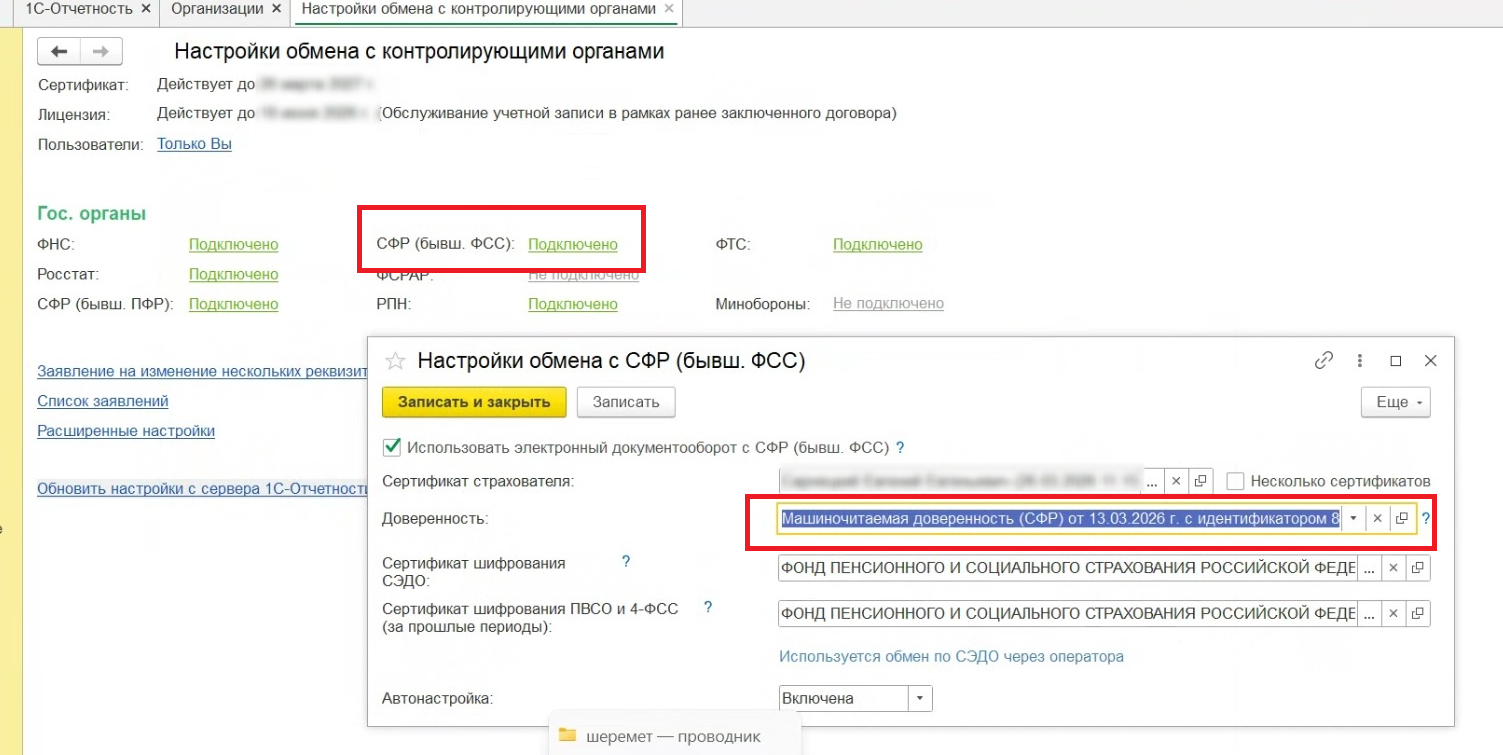This screenshot has height=755, width=1503.
Task: Click the Сертификат: label in the main window
Action: coord(83,85)
